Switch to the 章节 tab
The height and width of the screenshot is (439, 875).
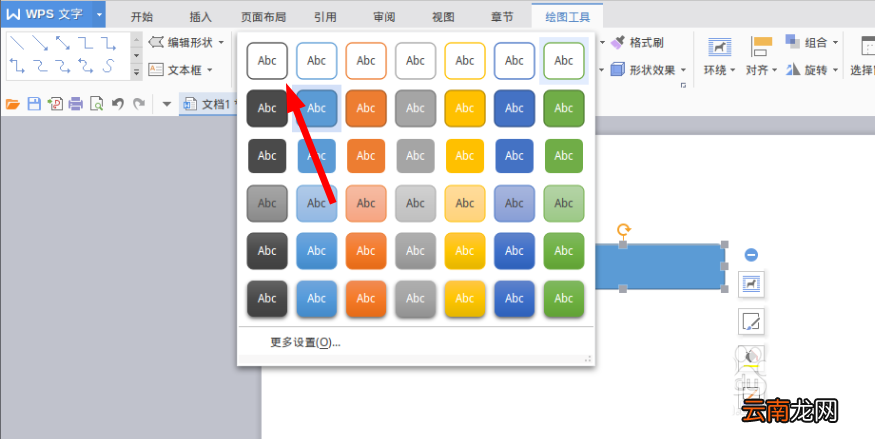click(x=502, y=17)
